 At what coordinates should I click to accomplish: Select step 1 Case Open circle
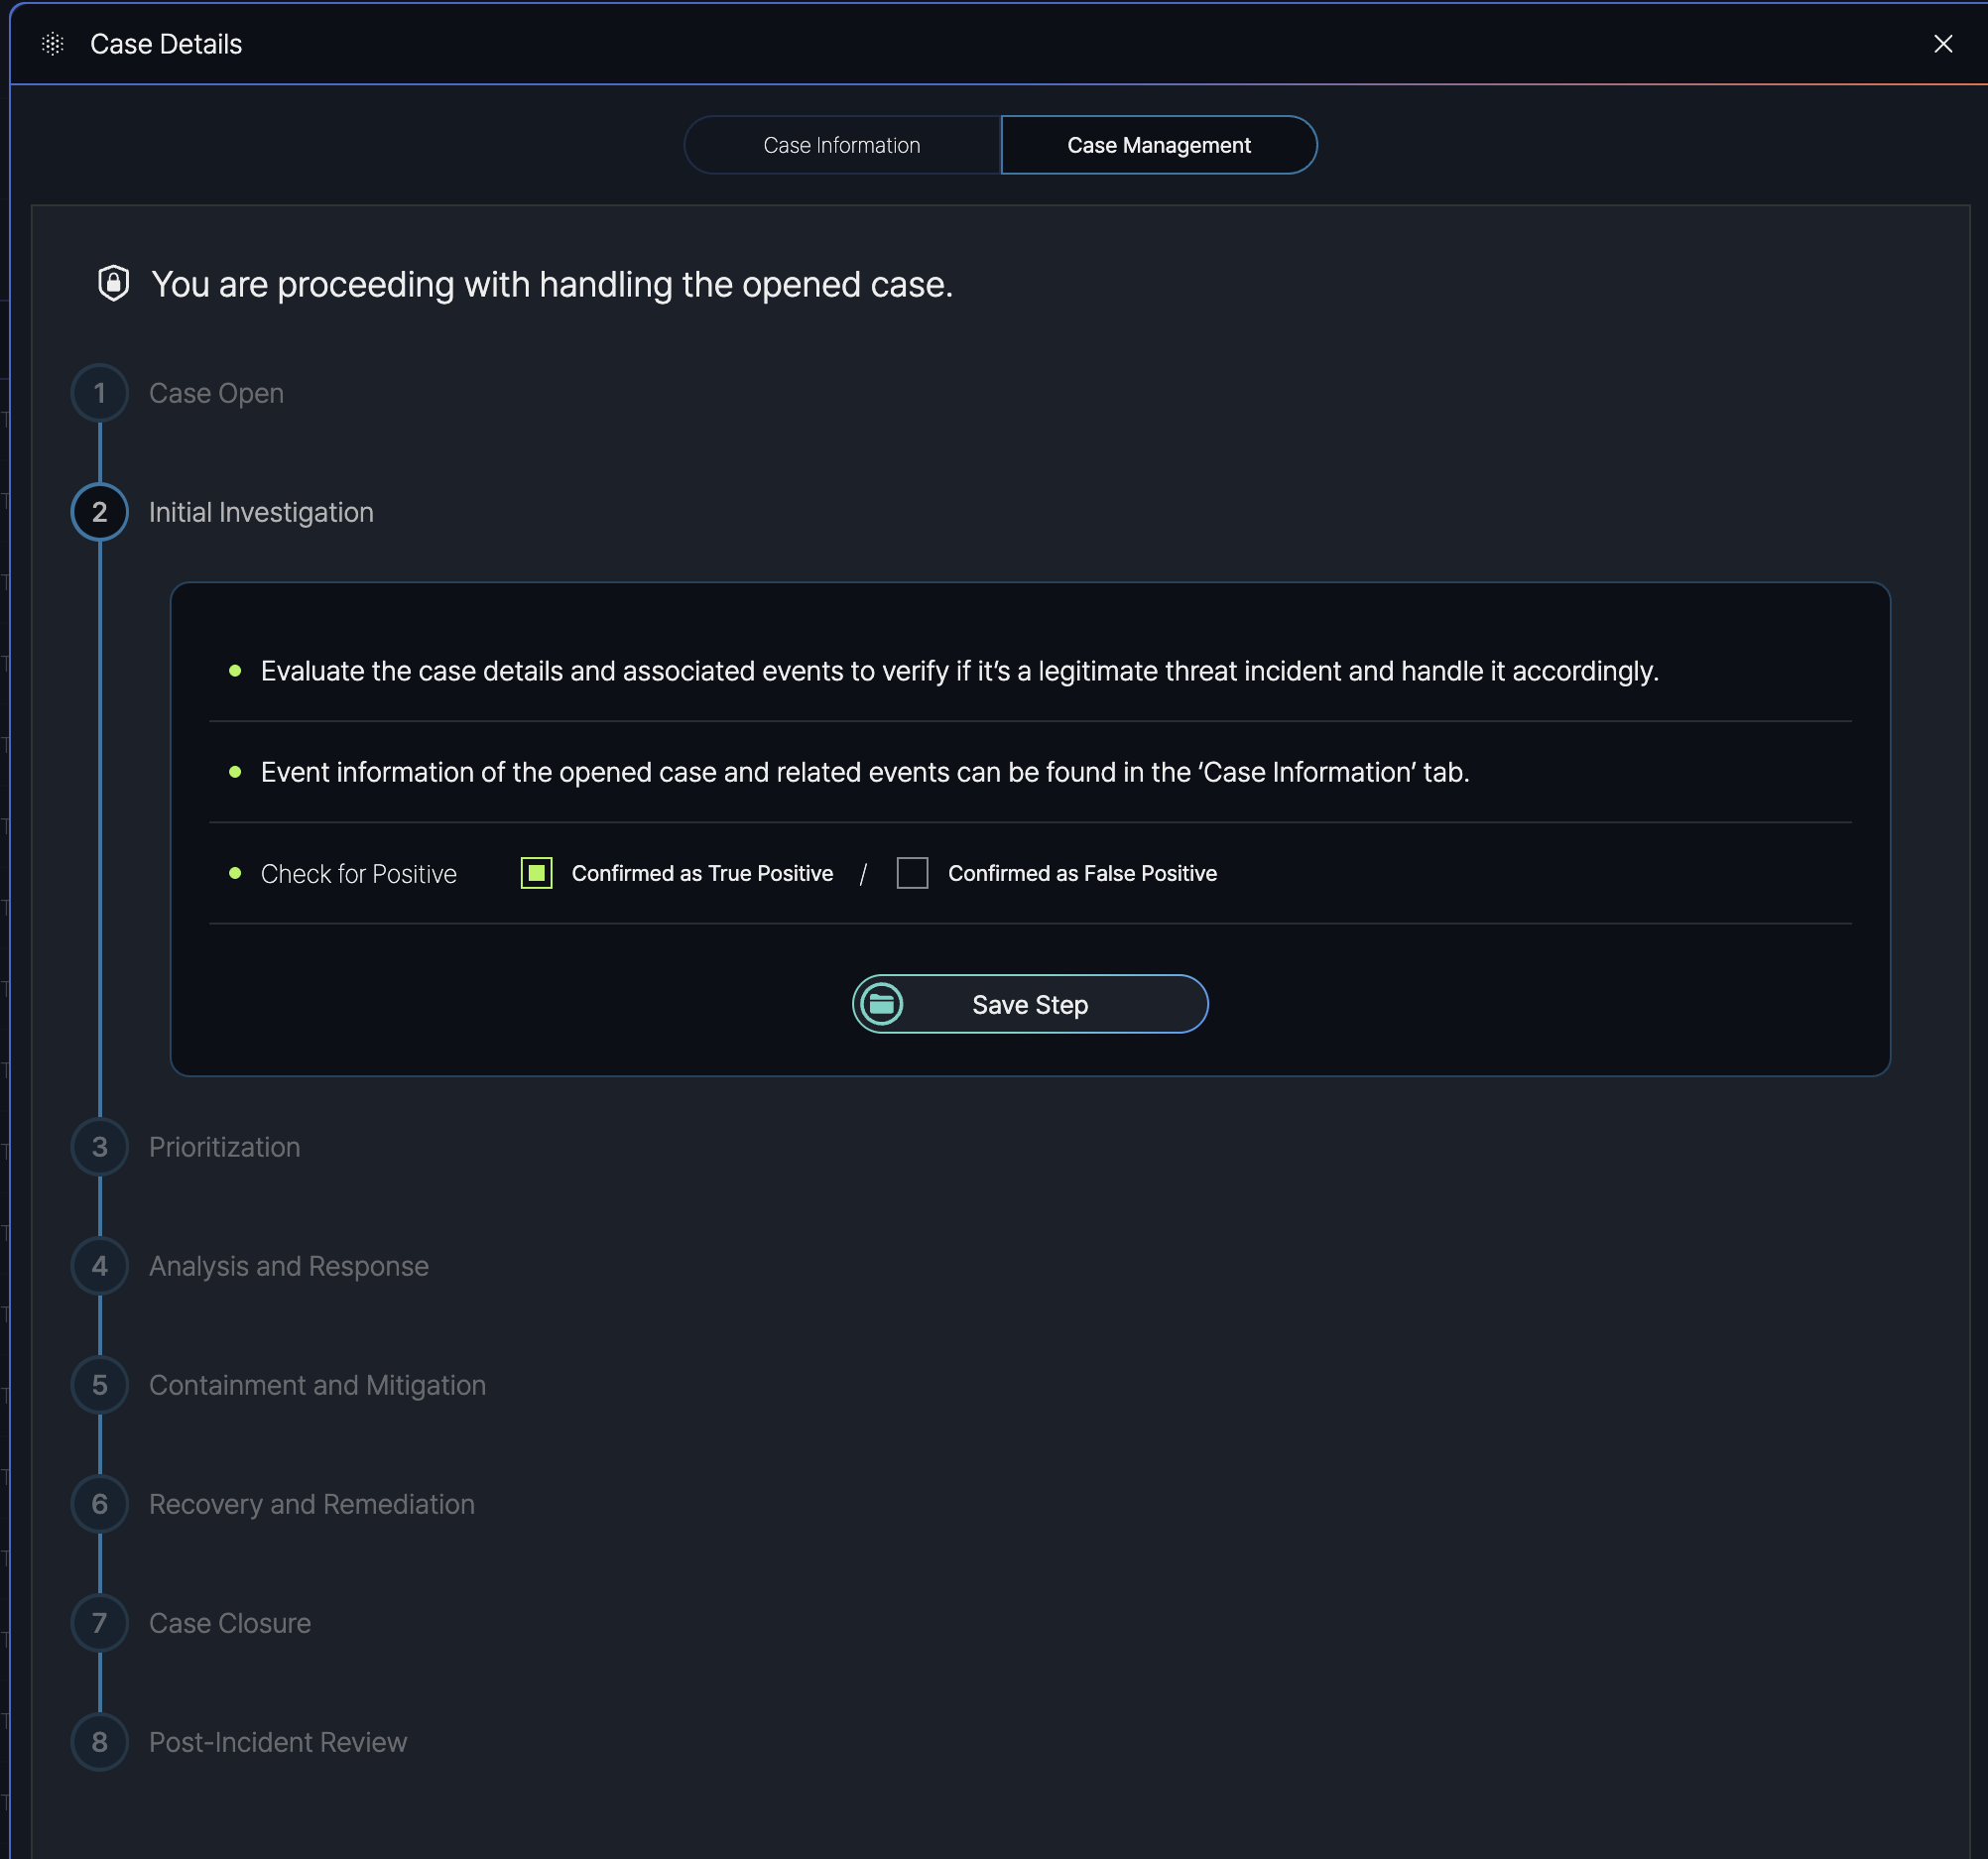tap(100, 393)
